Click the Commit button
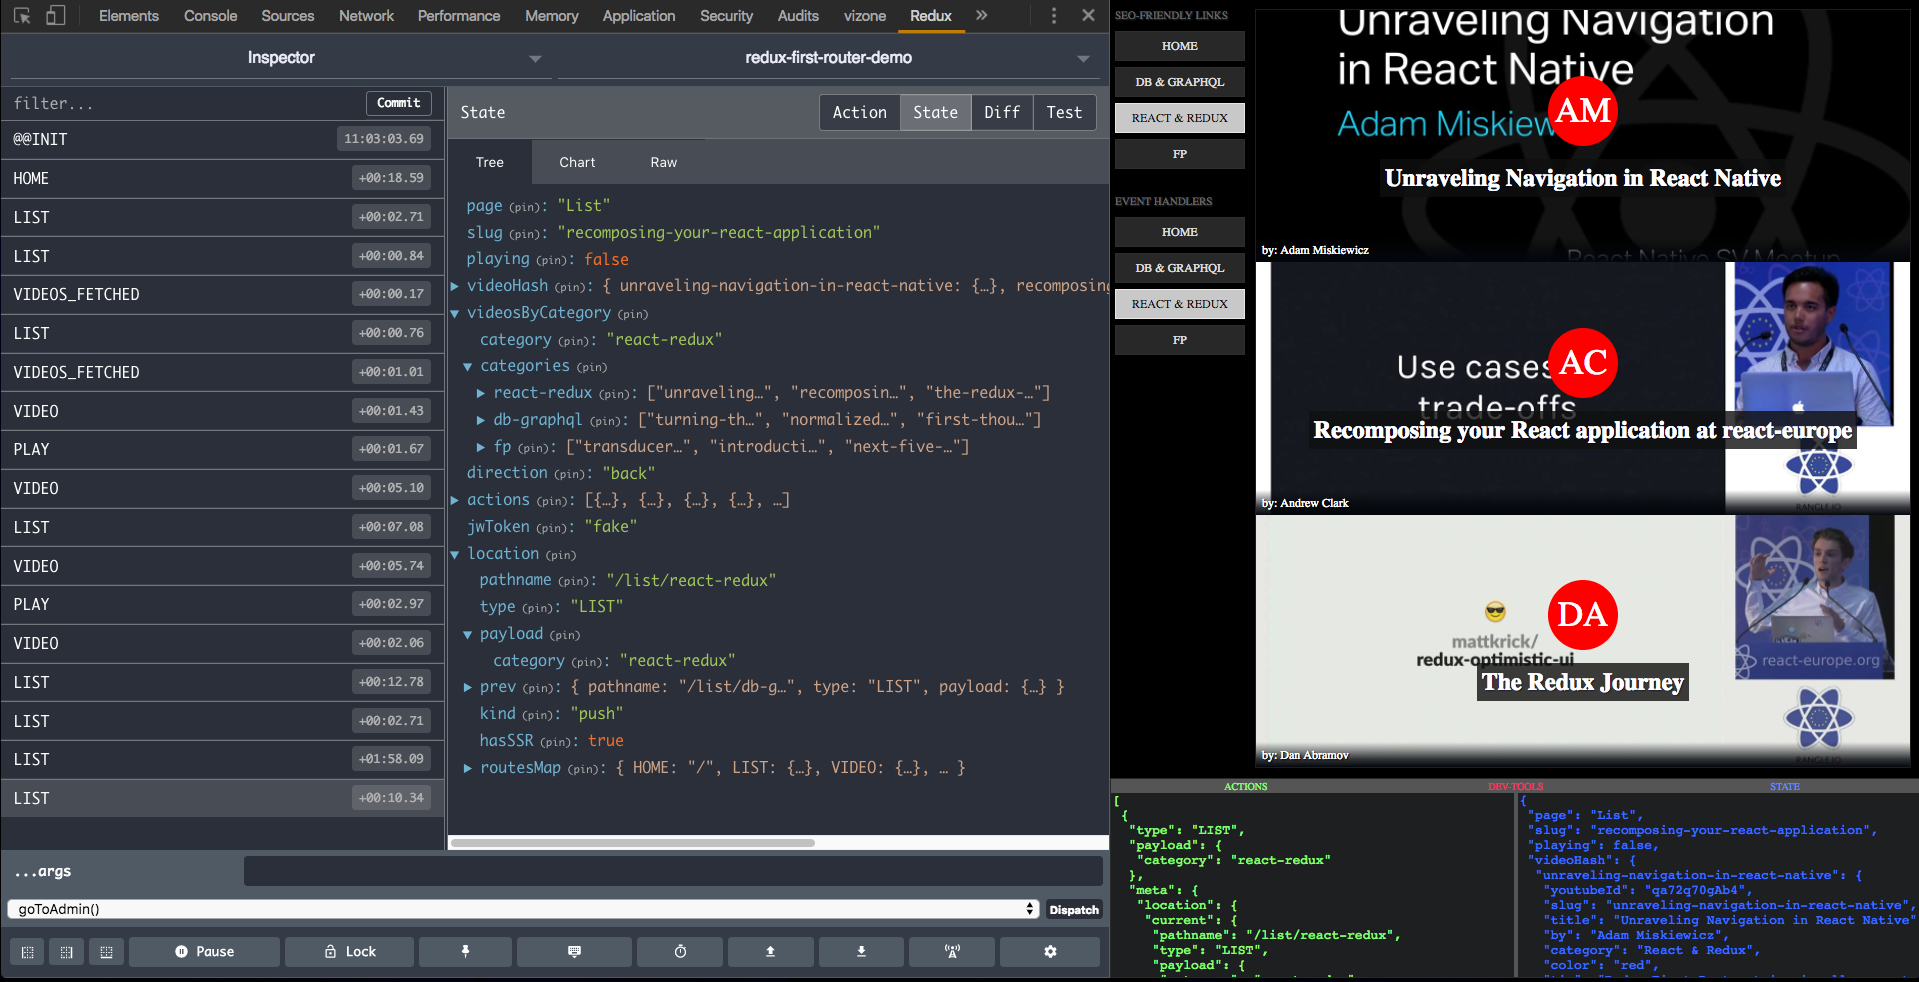 tap(399, 103)
